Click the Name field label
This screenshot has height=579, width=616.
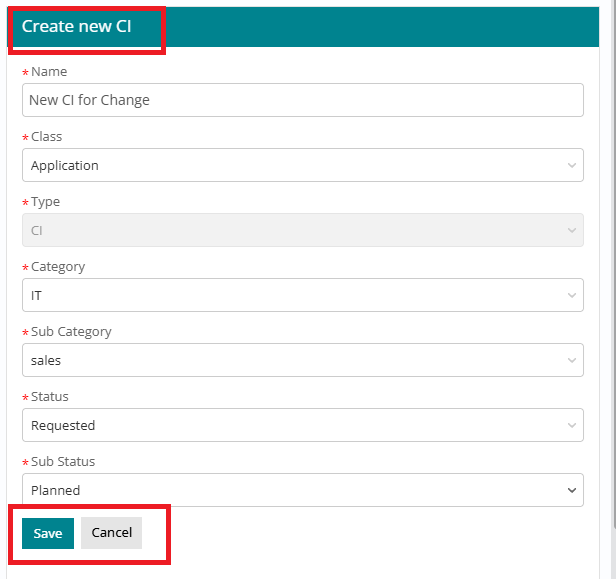(x=49, y=72)
